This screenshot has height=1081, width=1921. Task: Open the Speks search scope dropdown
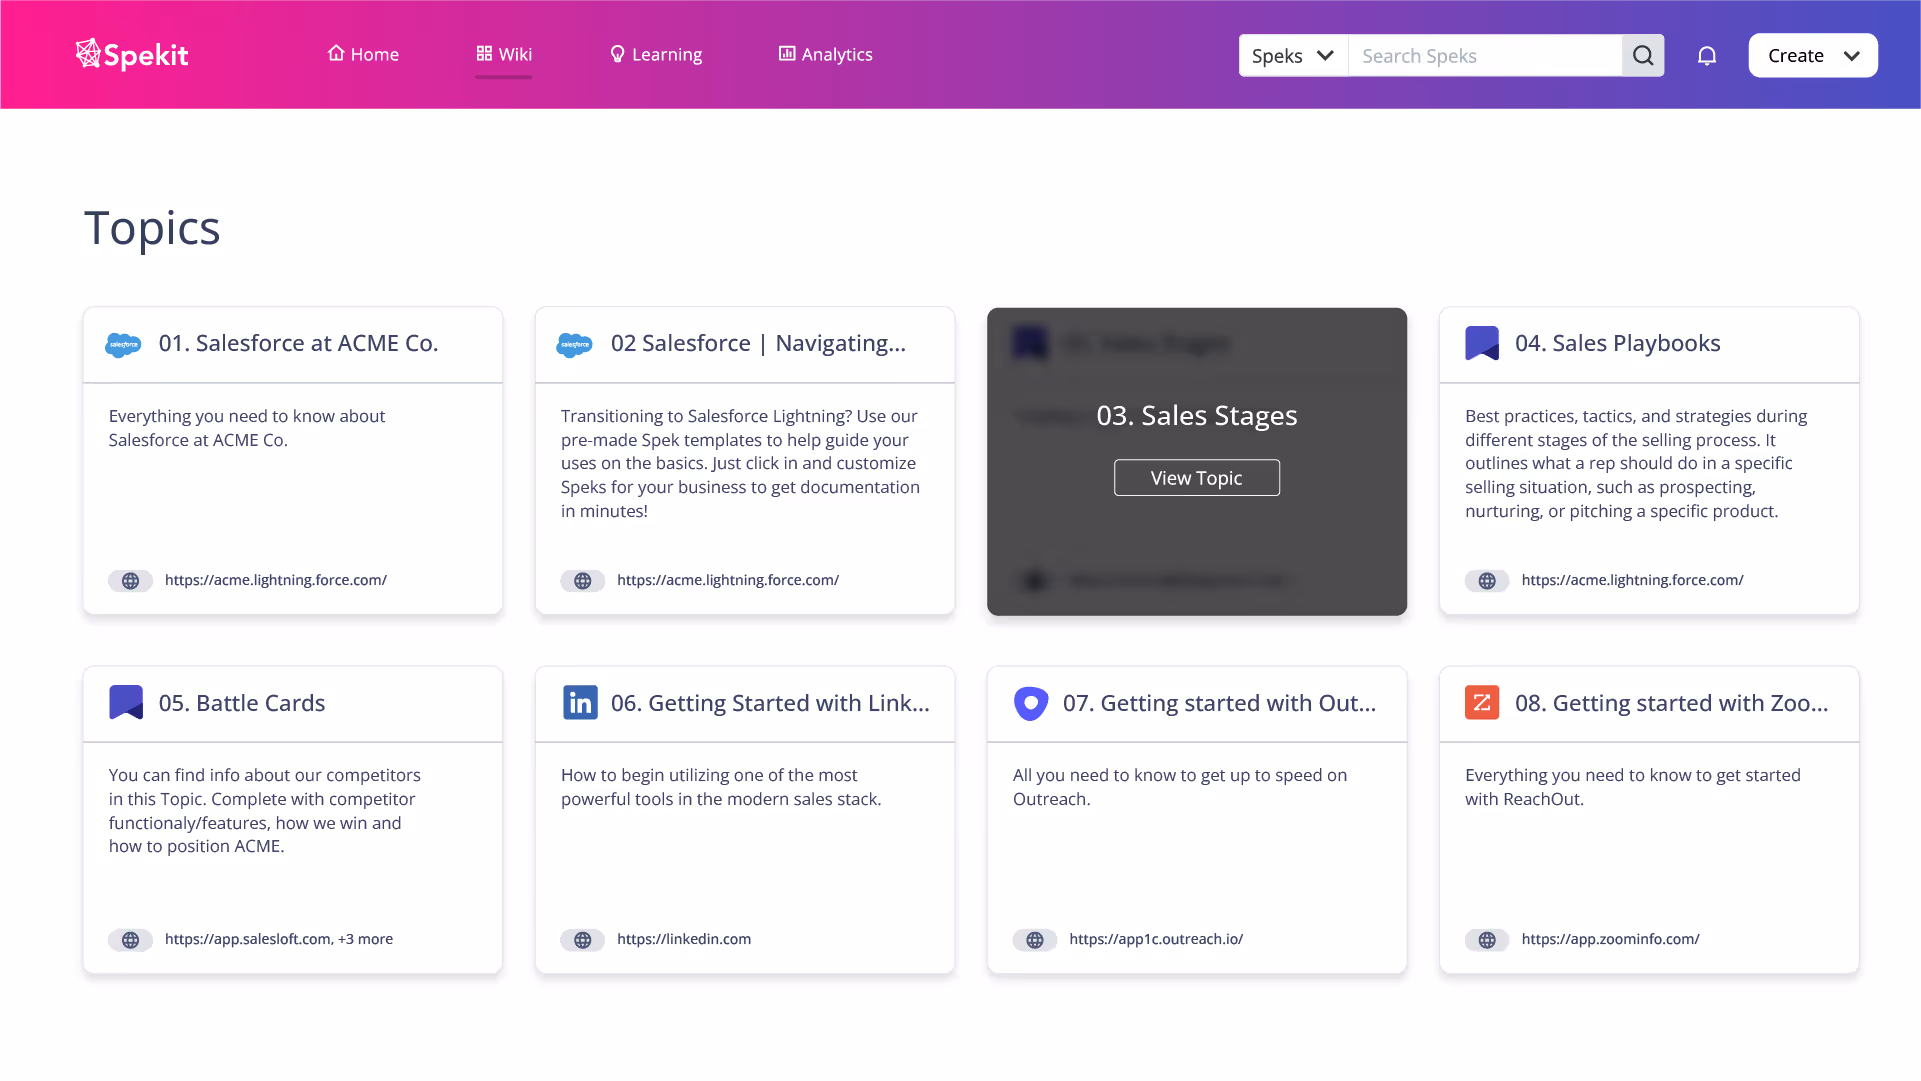click(x=1293, y=55)
